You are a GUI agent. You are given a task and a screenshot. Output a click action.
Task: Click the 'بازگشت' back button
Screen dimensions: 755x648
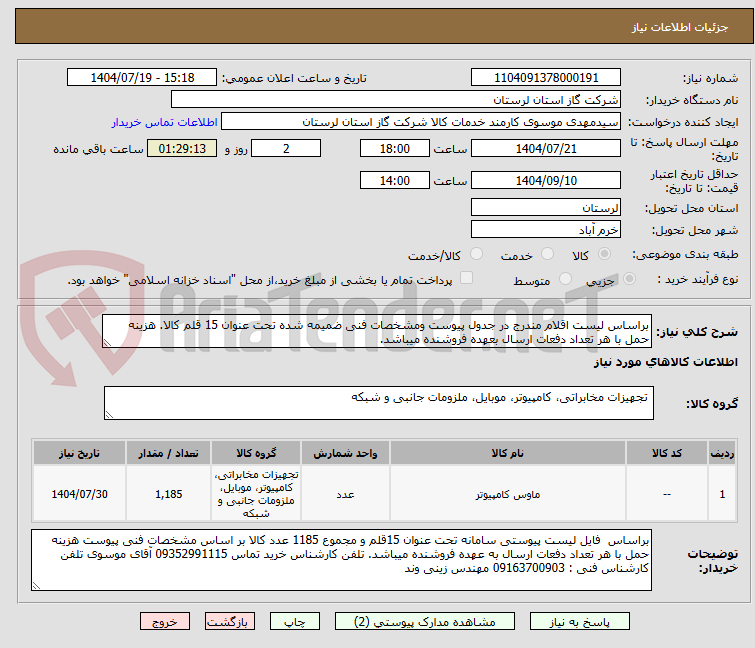(x=227, y=621)
